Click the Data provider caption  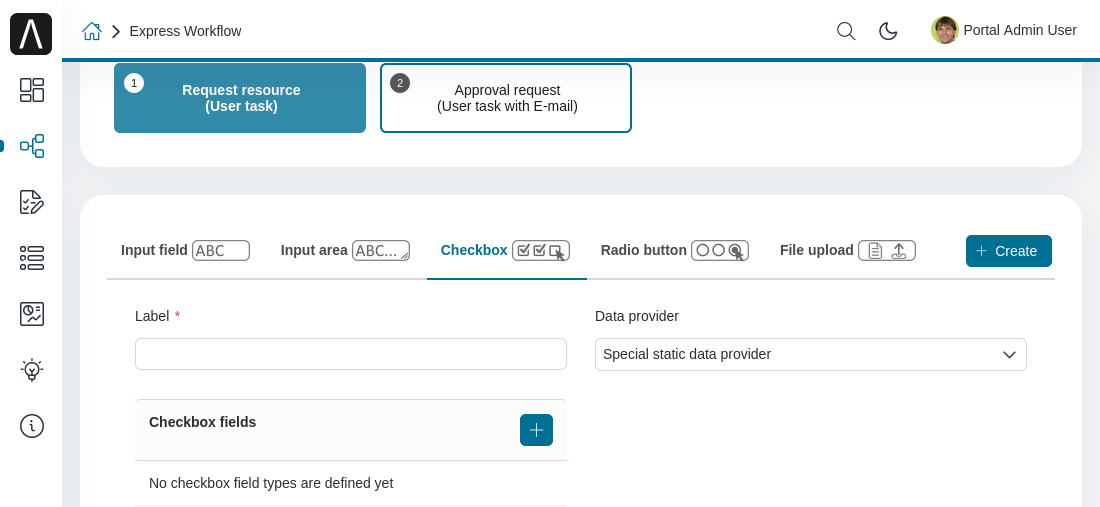[x=637, y=316]
